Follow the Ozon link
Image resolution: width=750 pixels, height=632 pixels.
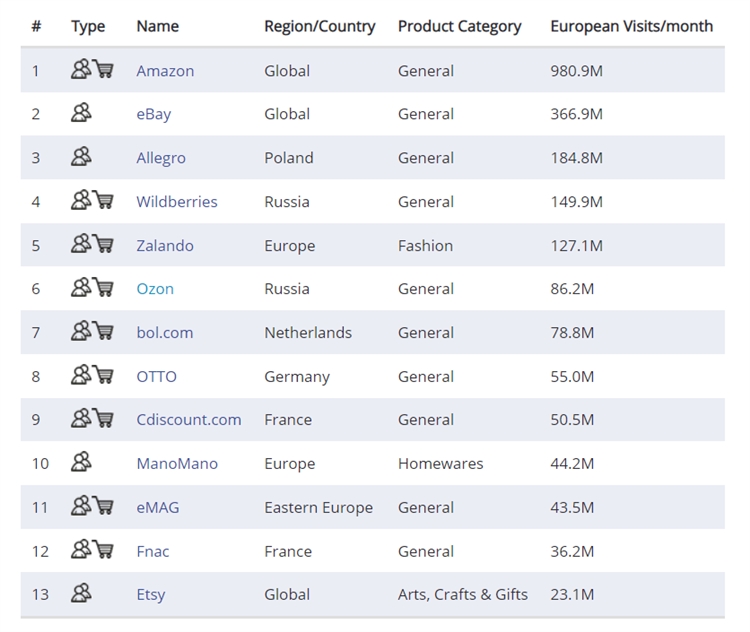pyautogui.click(x=155, y=289)
